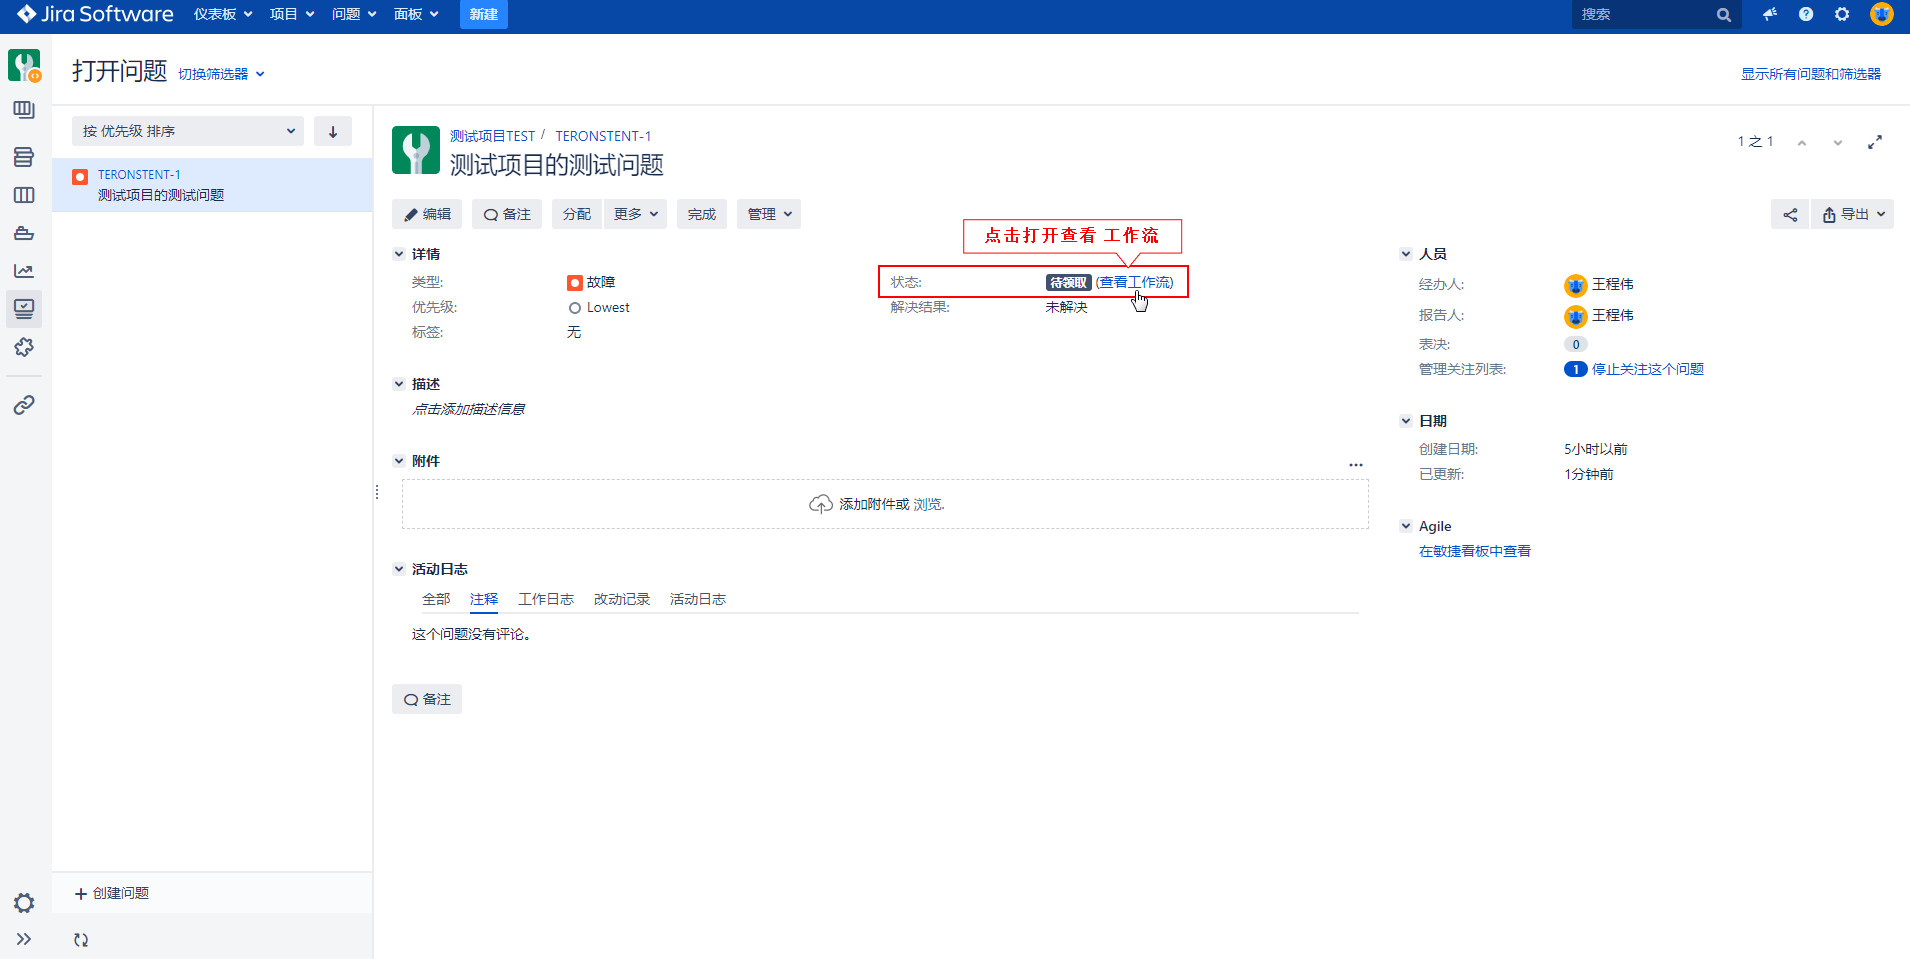
Task: Open the 管理 dropdown
Action: click(x=768, y=214)
